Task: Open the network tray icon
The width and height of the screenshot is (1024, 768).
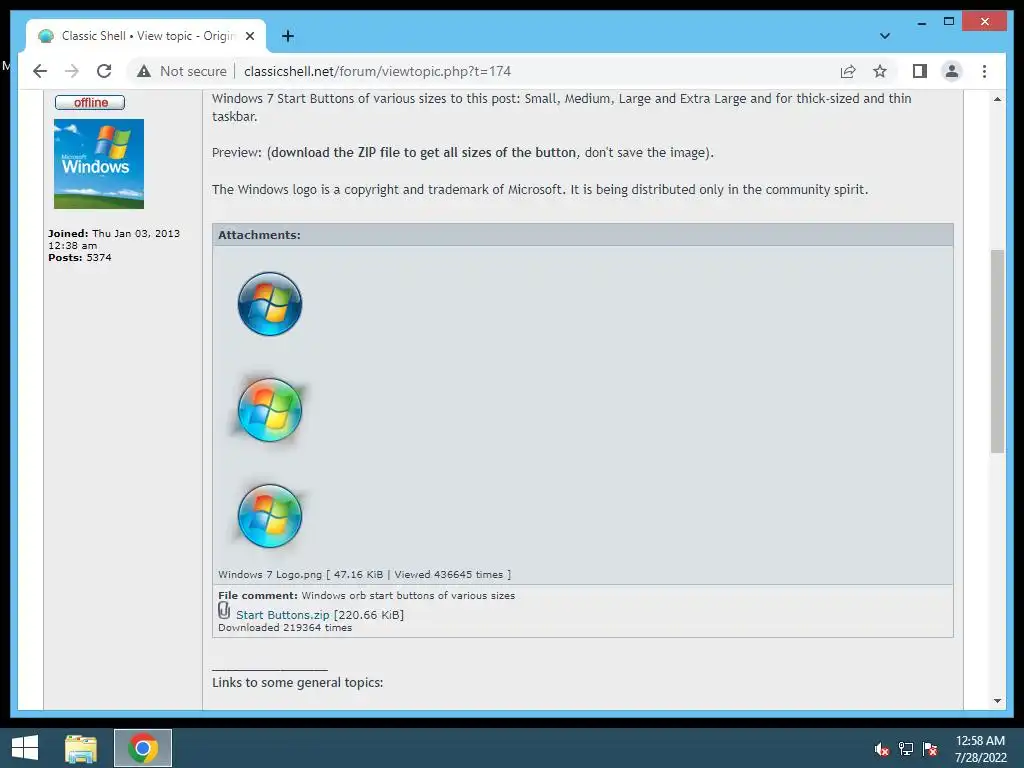Action: (906, 749)
